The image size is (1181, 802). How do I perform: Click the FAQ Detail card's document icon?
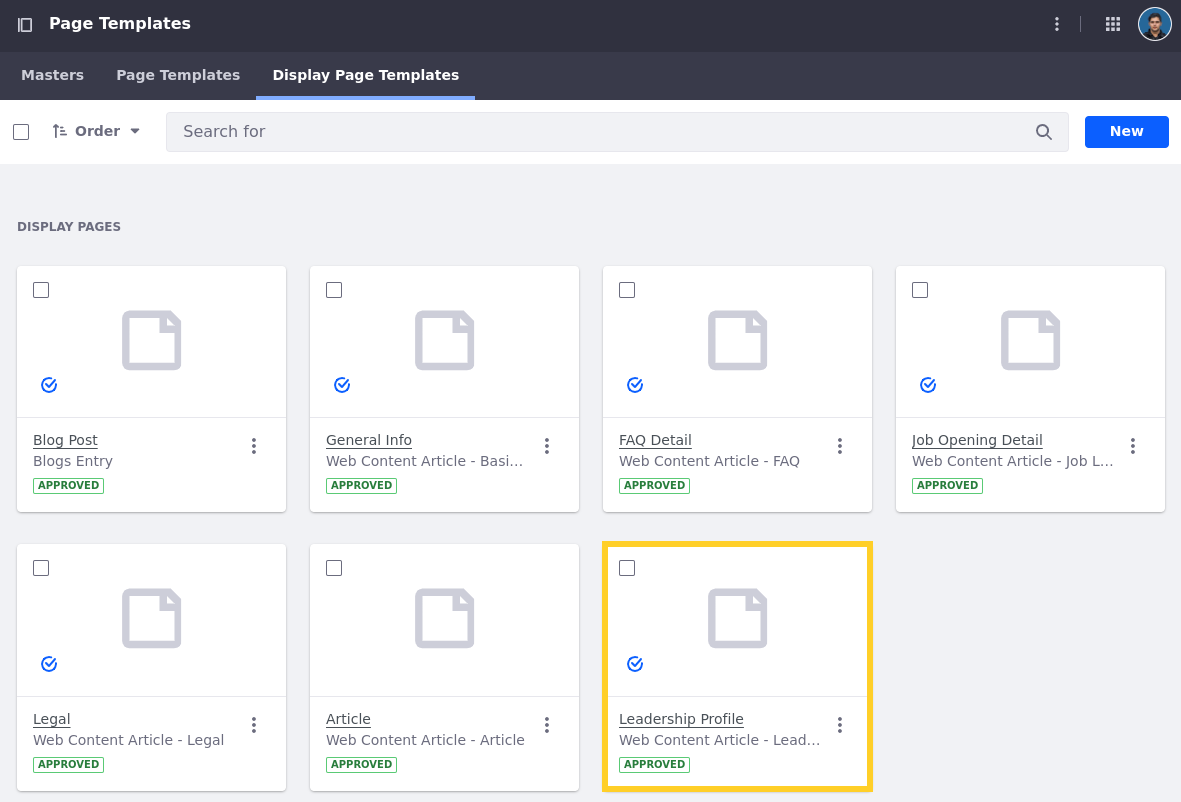pos(737,340)
